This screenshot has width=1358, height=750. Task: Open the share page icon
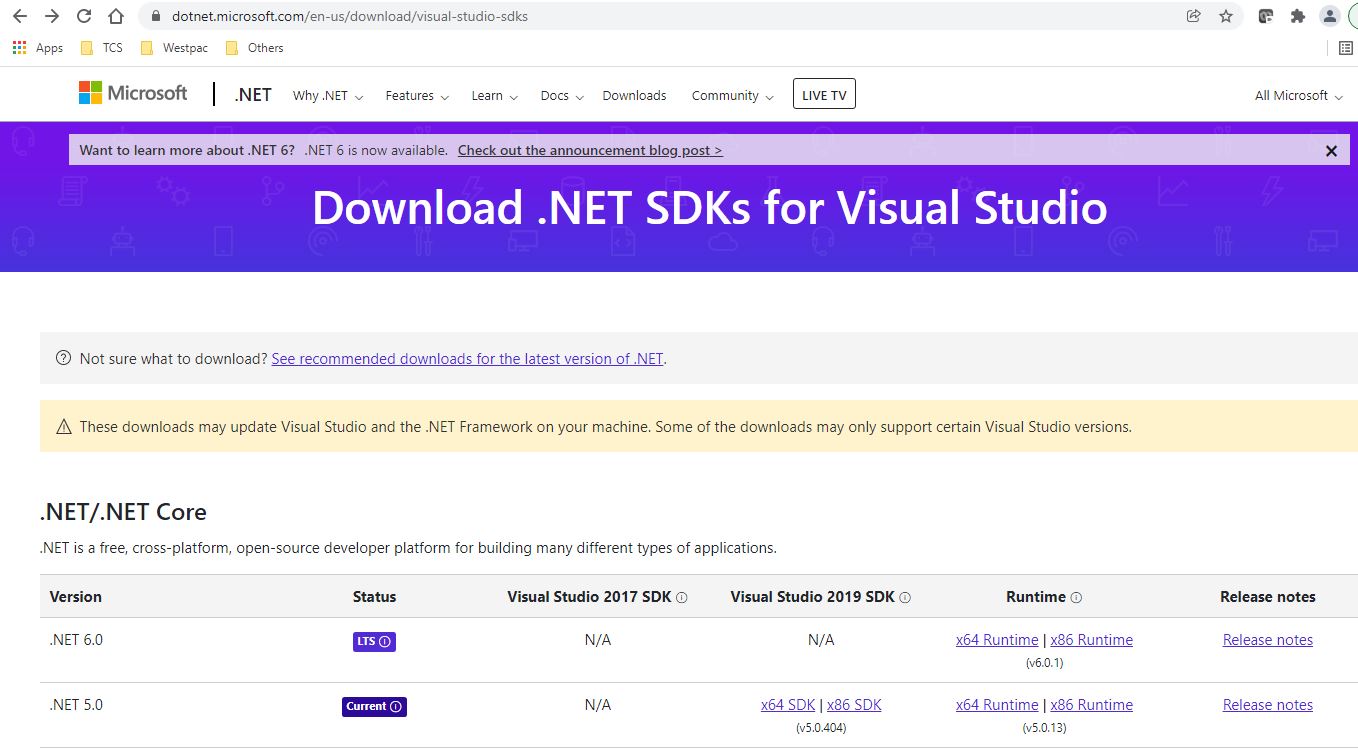(1193, 16)
